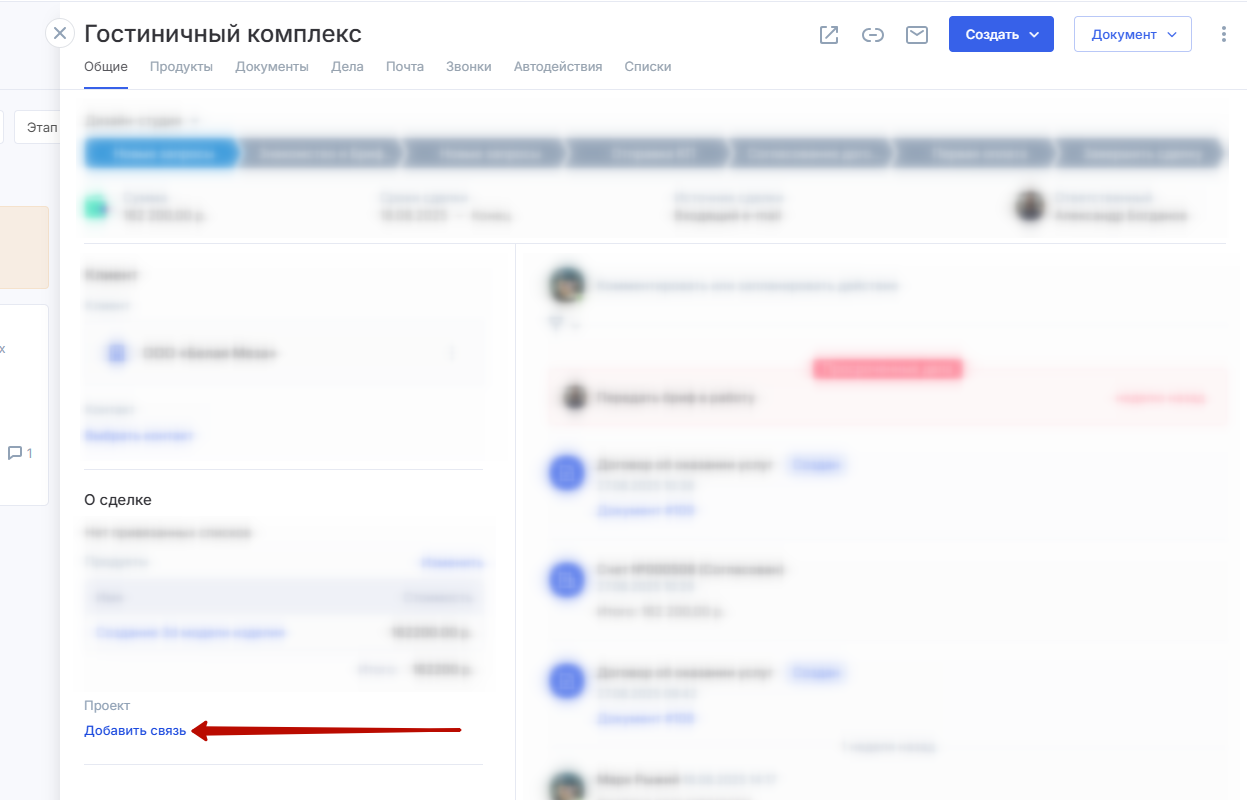
Task: Click the Гостиничный комплекс deal title
Action: 223,33
